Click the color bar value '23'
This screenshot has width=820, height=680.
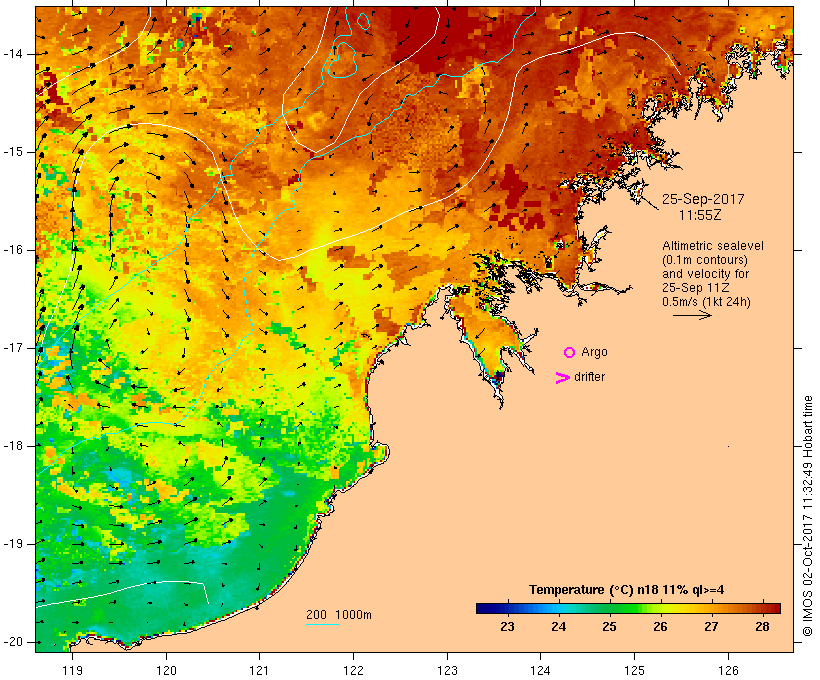tap(507, 626)
